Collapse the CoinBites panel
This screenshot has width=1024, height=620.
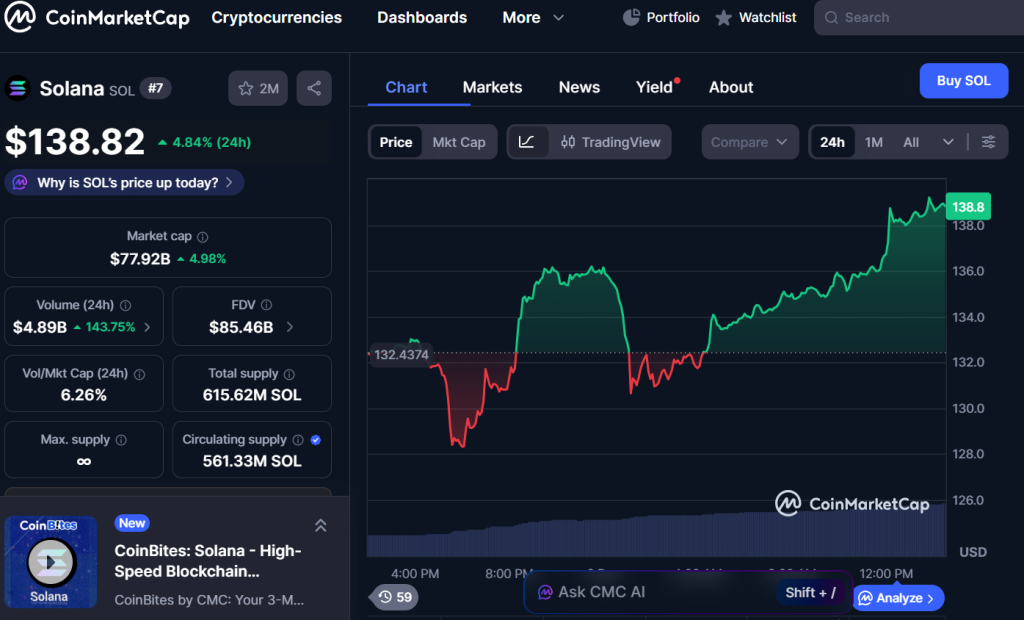[x=320, y=525]
